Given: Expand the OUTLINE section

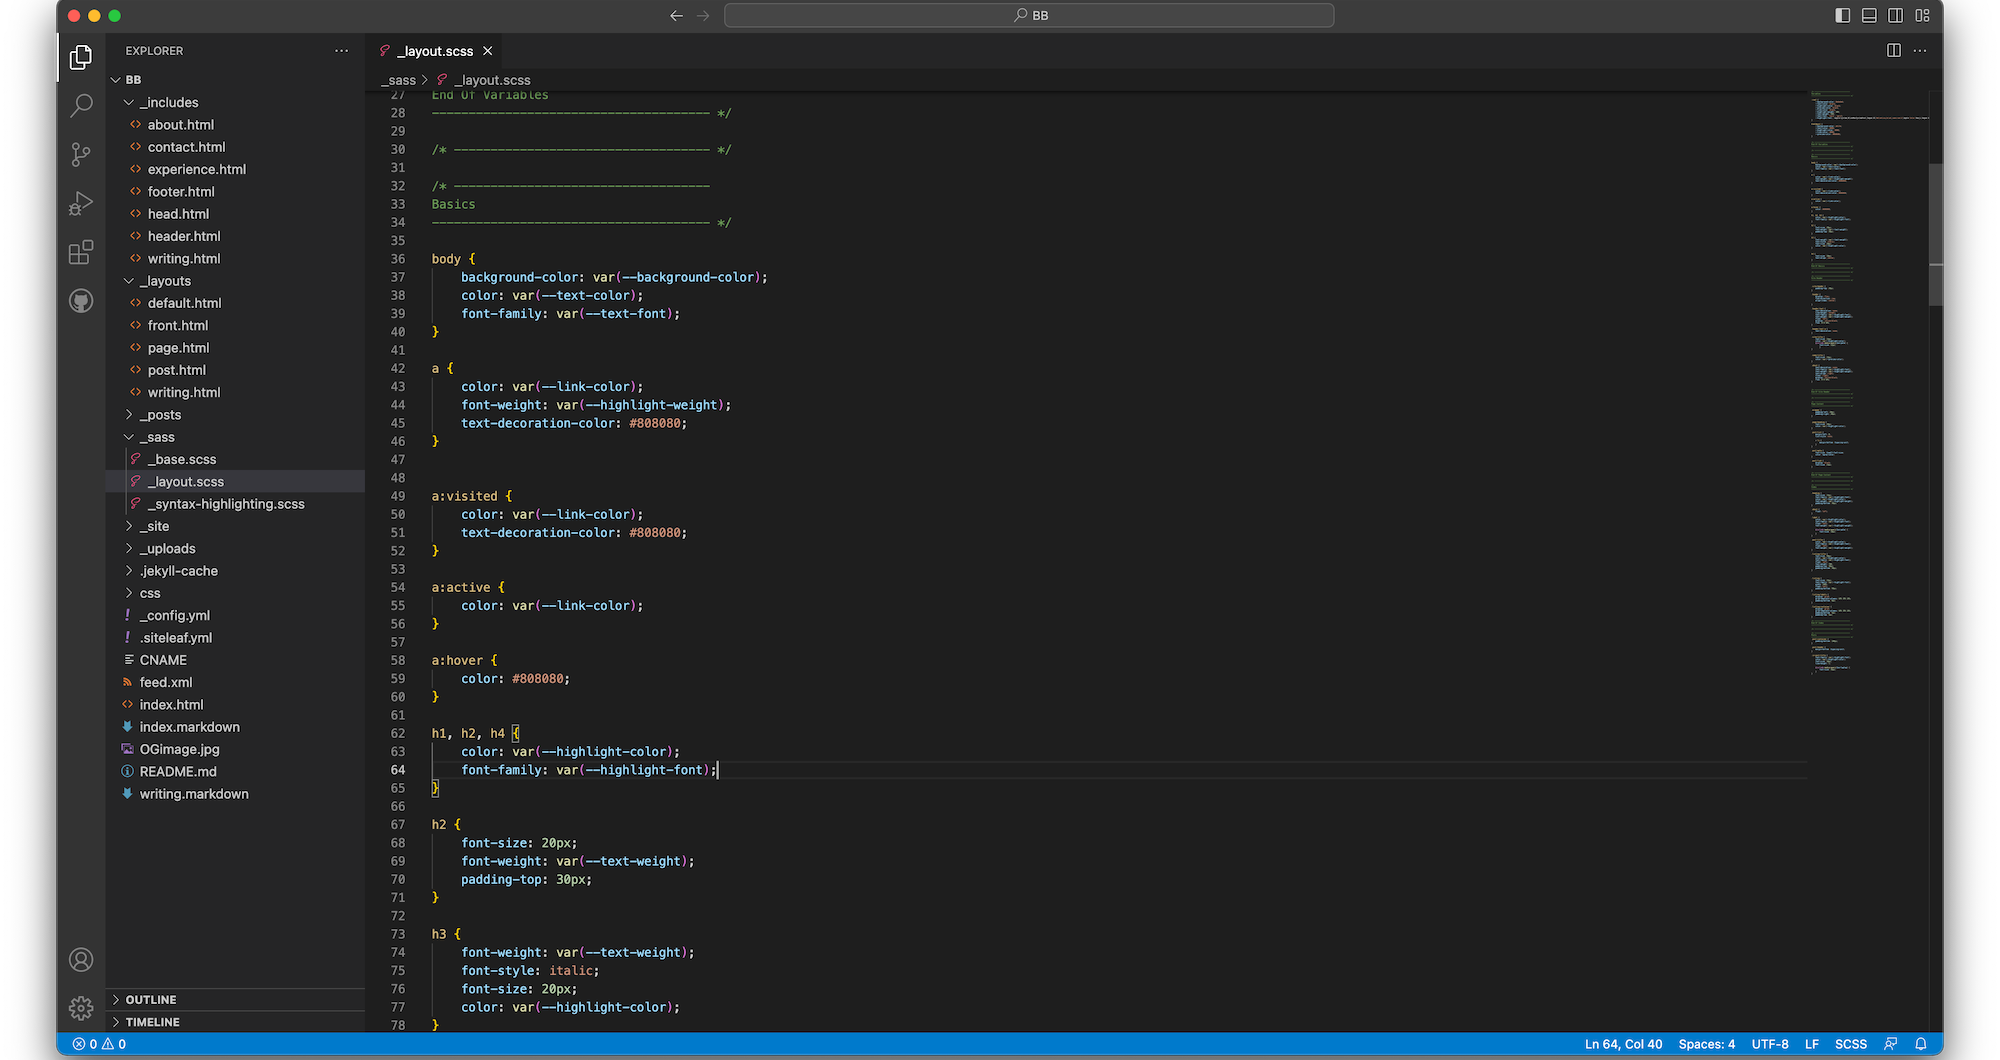Looking at the screenshot, I should click(x=150, y=998).
